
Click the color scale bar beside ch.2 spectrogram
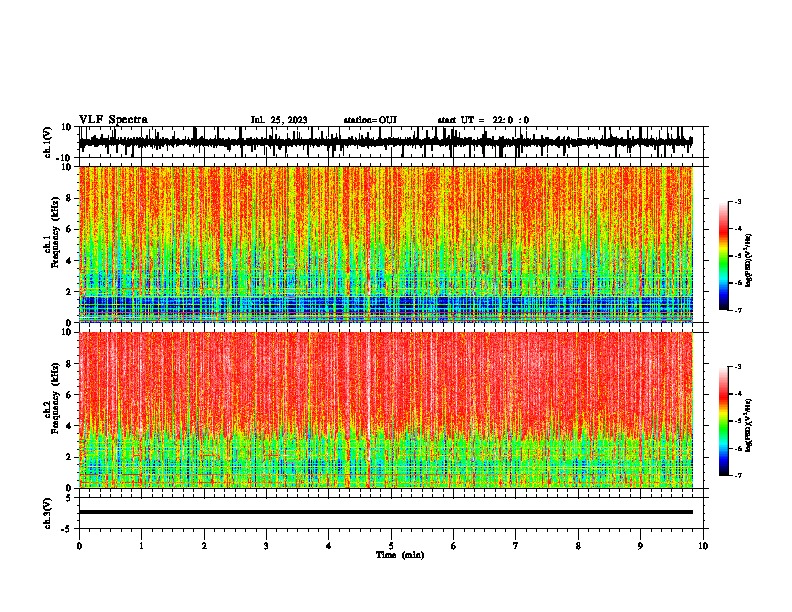coord(724,421)
